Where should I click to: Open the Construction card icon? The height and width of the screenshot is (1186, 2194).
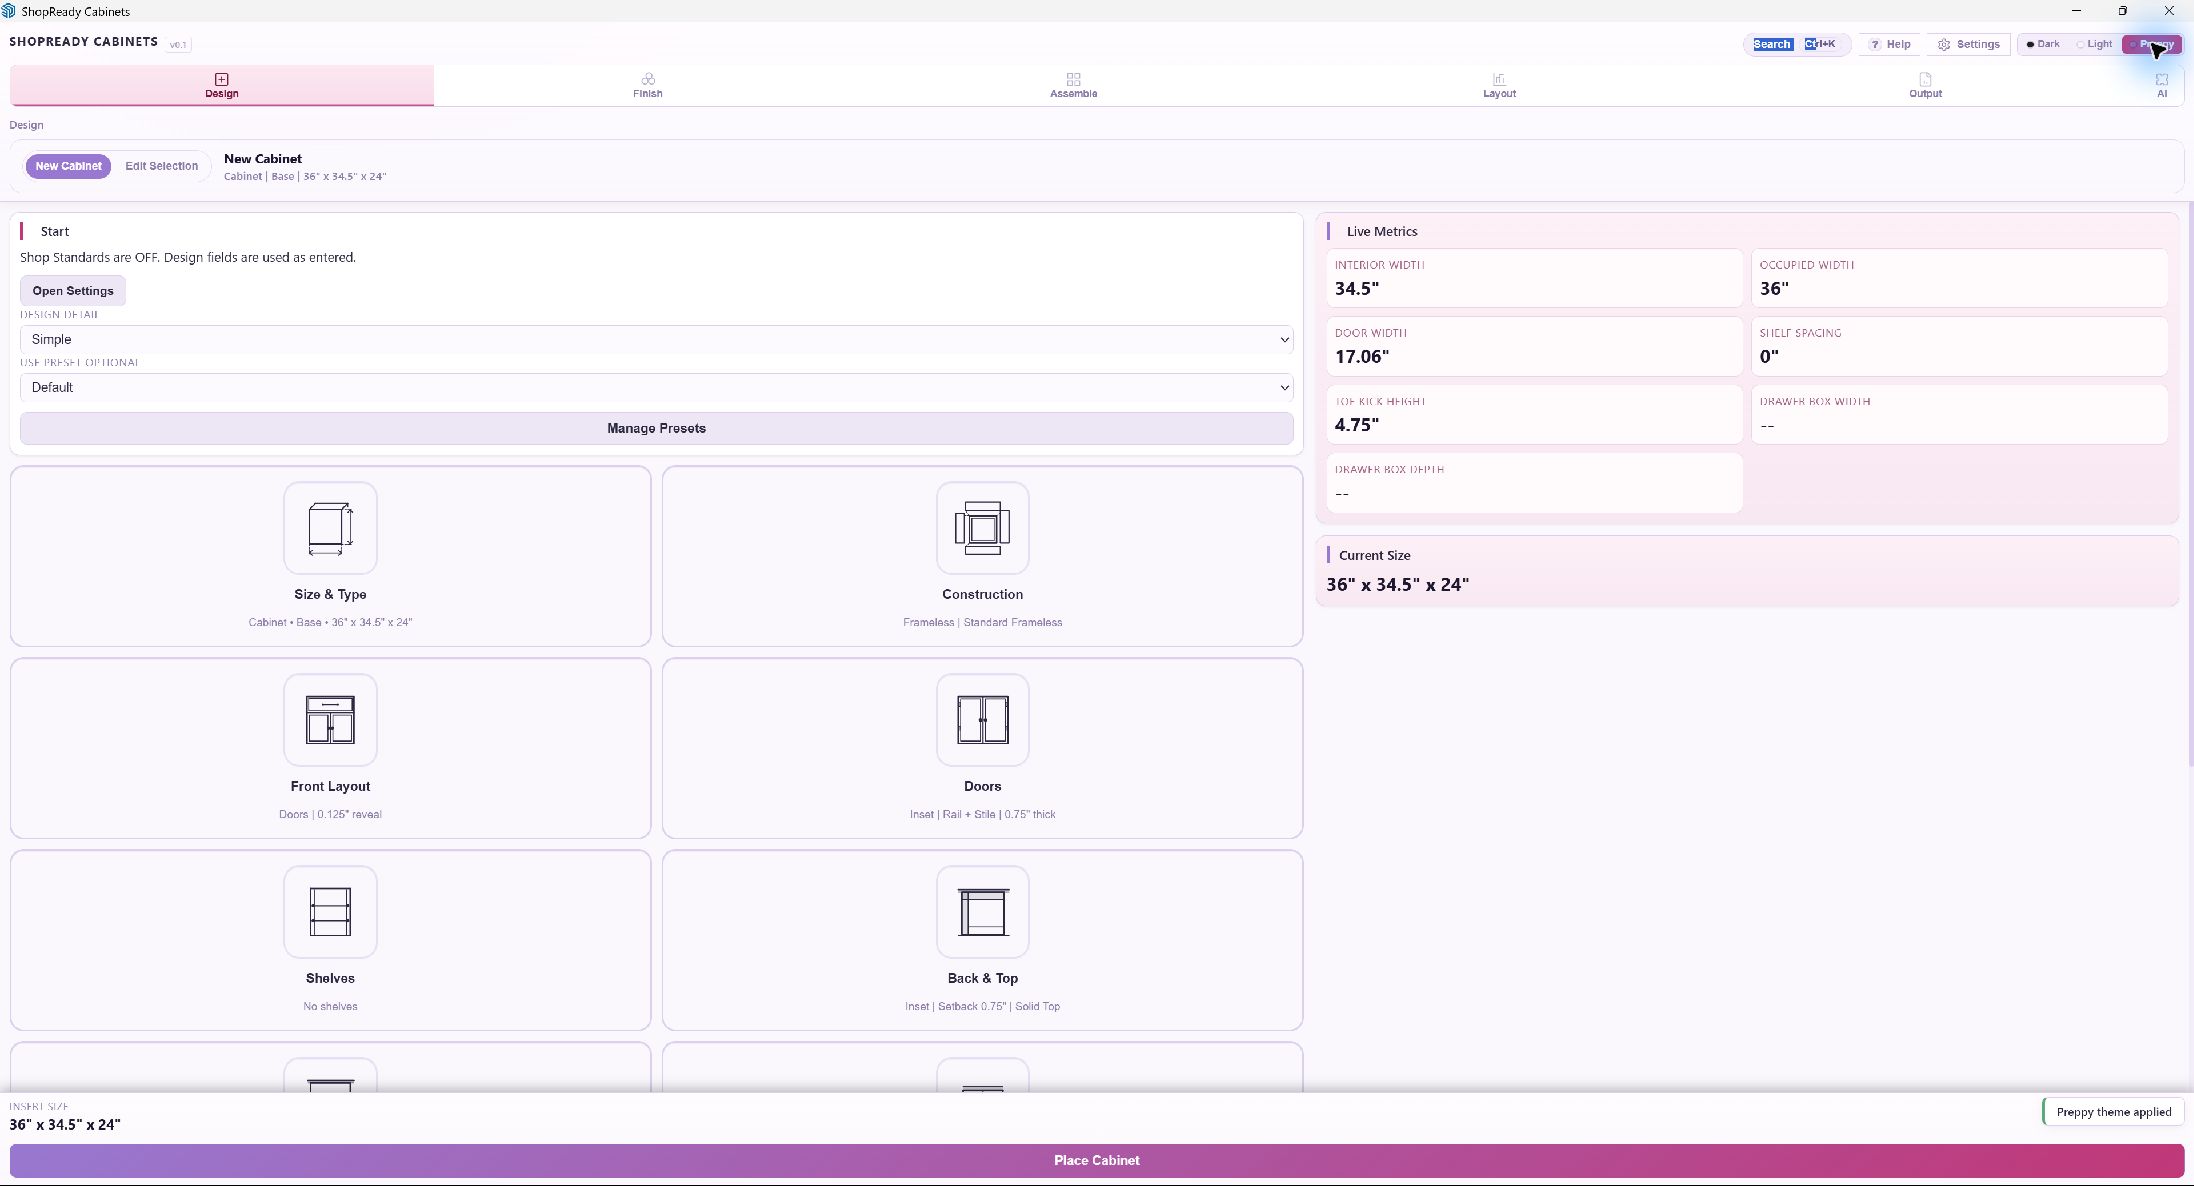(982, 528)
